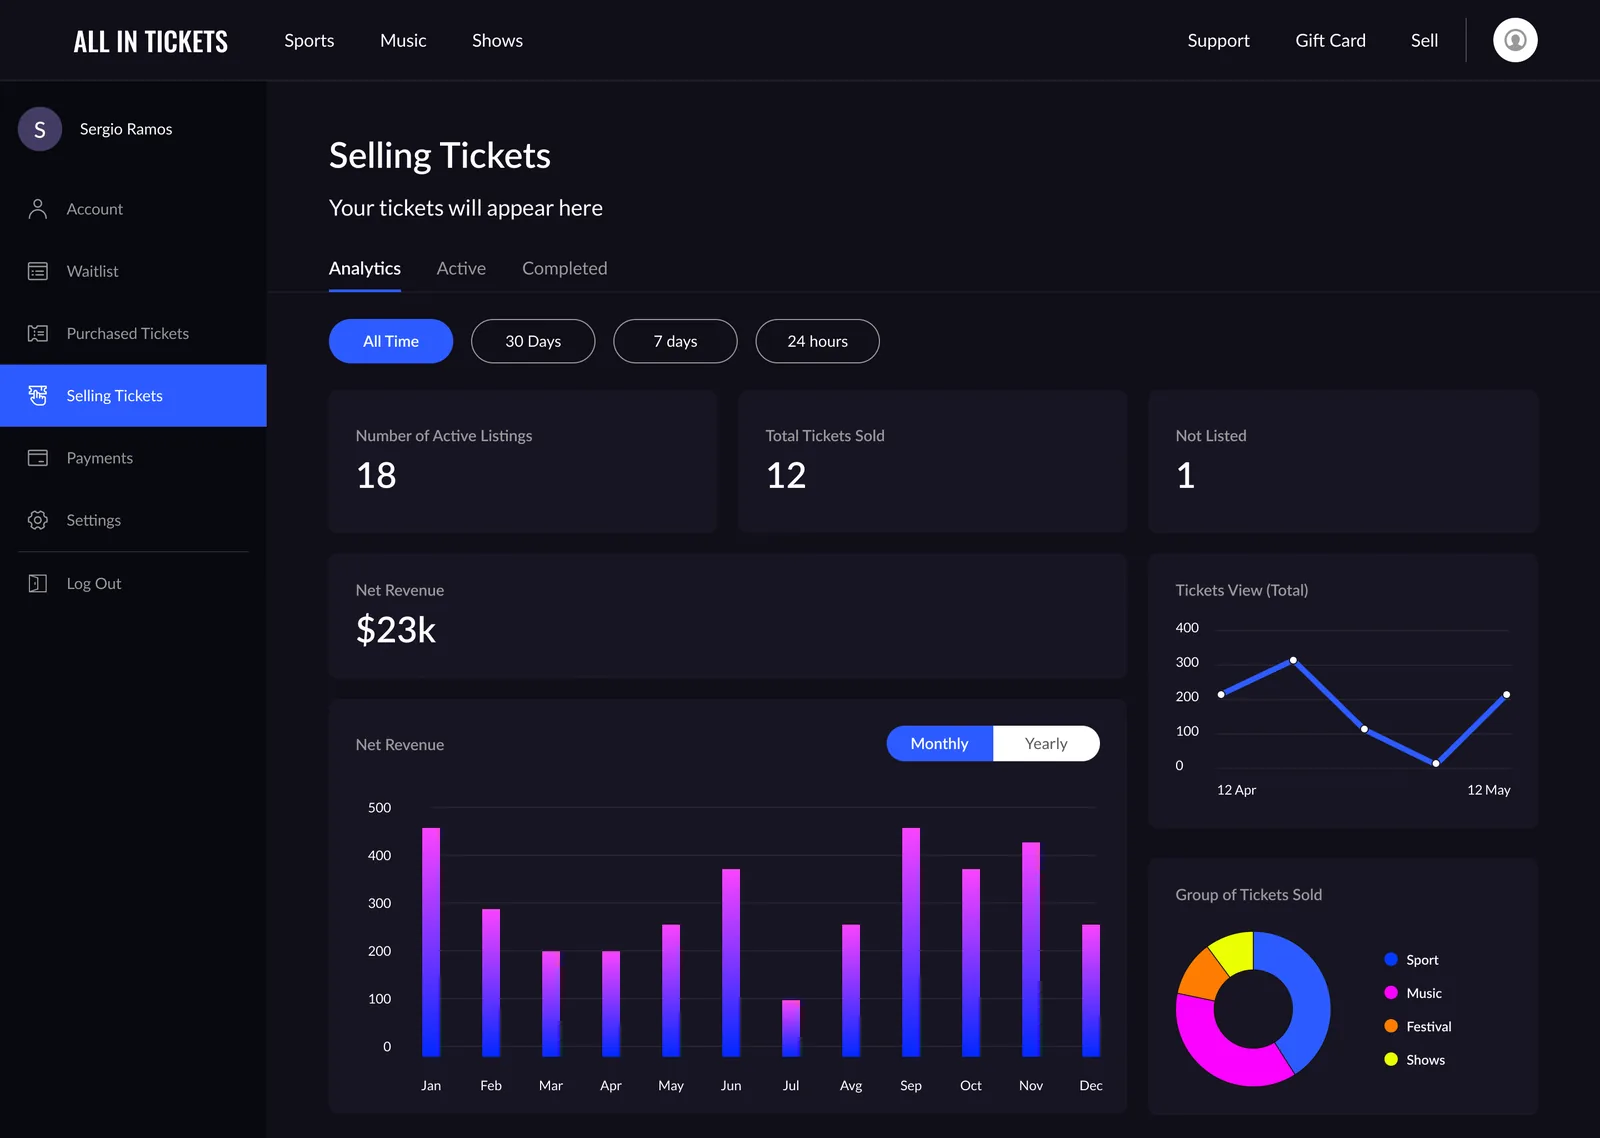Click the Festival orange legend dot

pos(1391,1026)
